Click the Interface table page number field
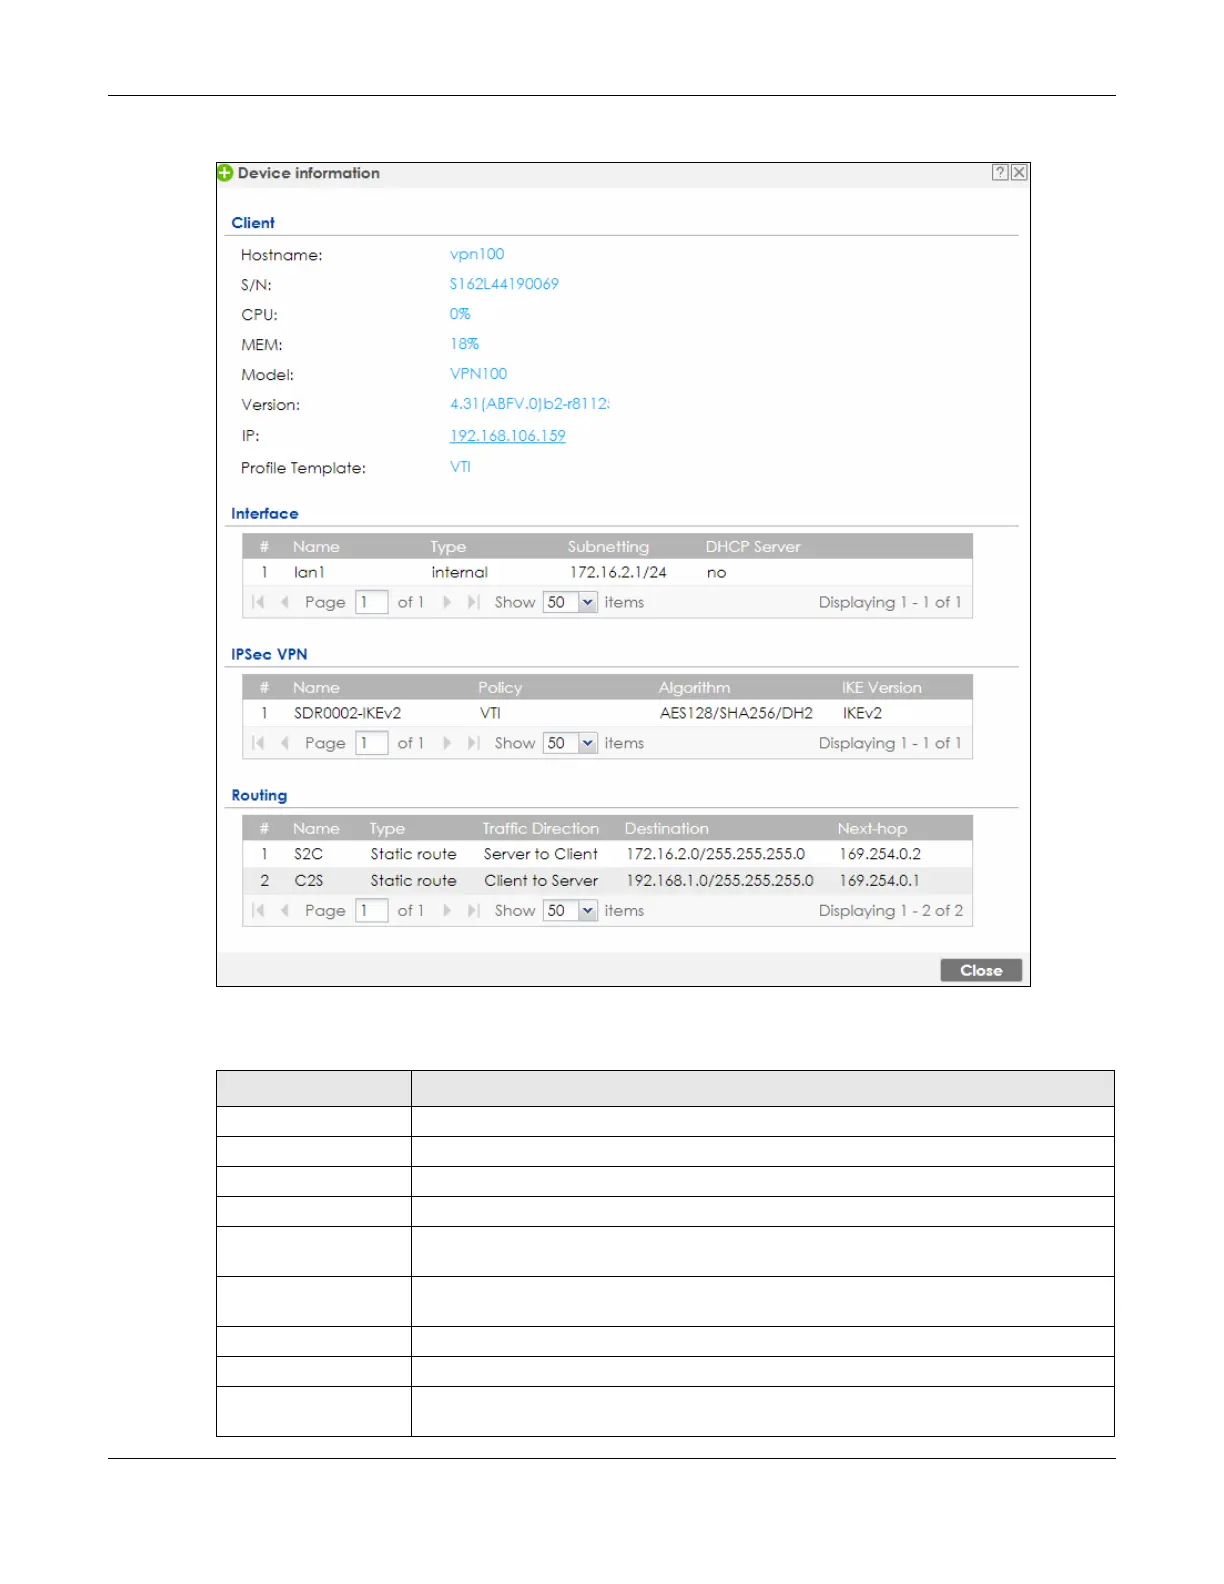The width and height of the screenshot is (1224, 1584). [x=372, y=602]
